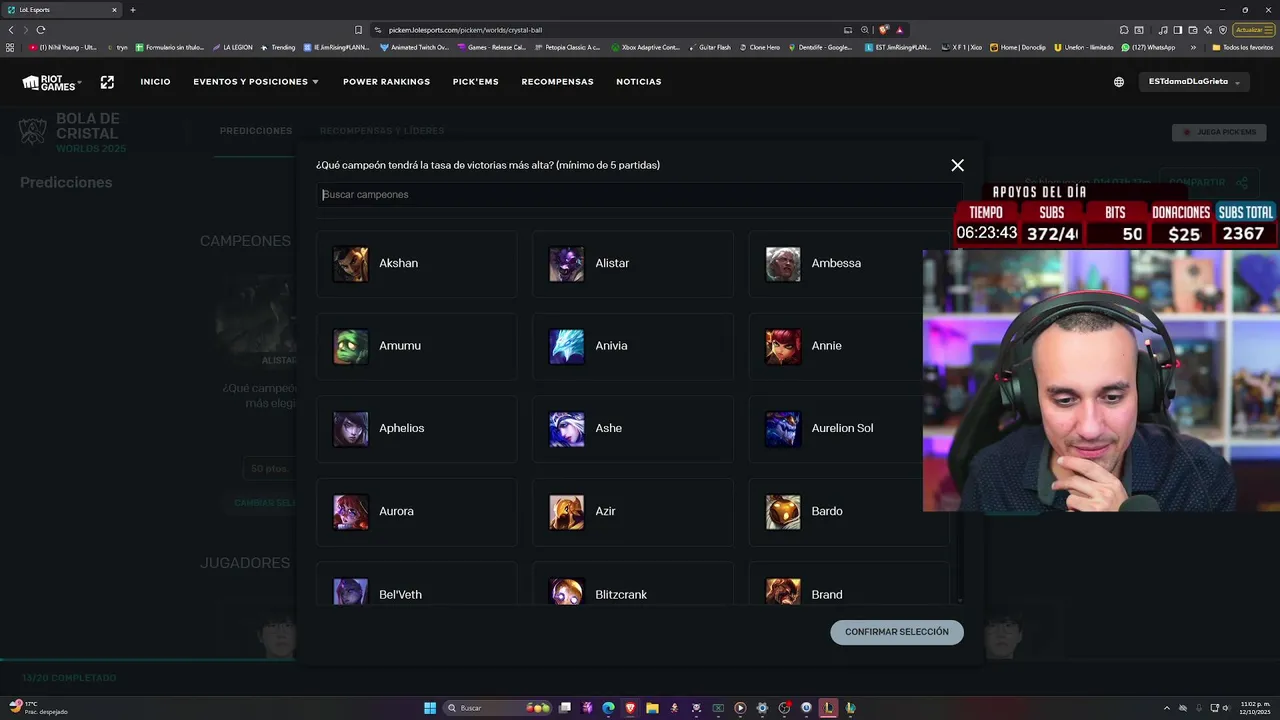1280x720 pixels.
Task: Click the LoL Esports cross-arrows logo
Action: [107, 82]
